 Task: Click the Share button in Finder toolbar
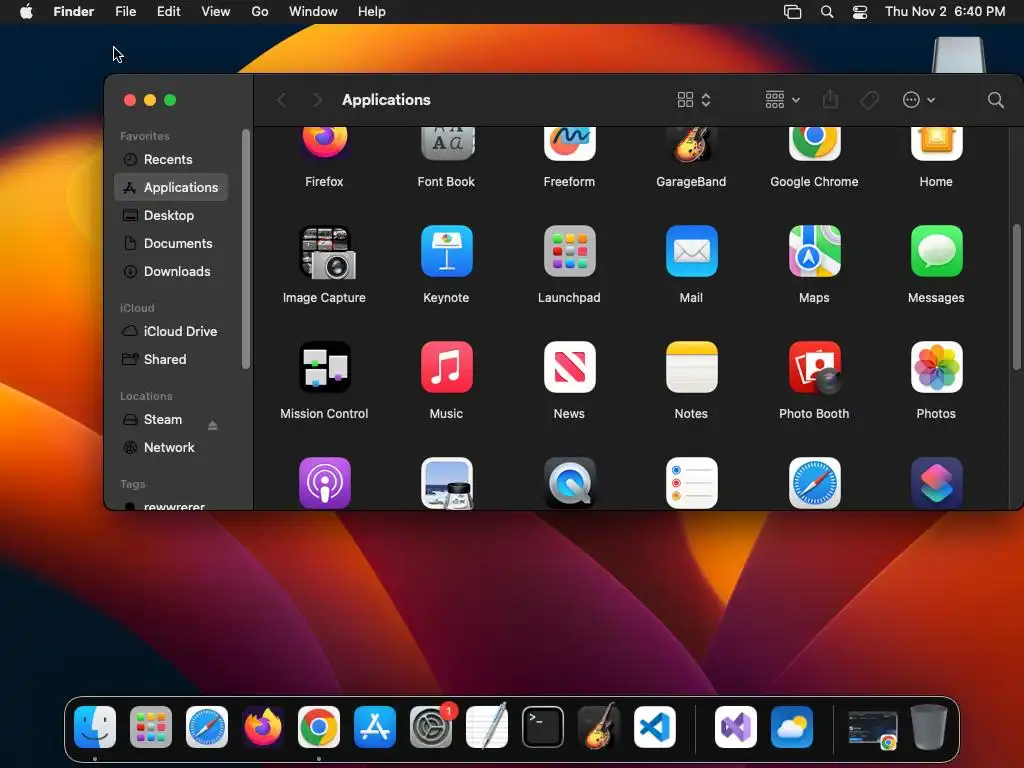pos(830,99)
